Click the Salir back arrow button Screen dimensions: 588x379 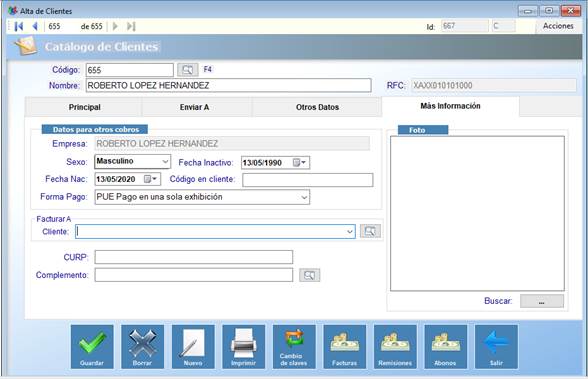pyautogui.click(x=496, y=347)
